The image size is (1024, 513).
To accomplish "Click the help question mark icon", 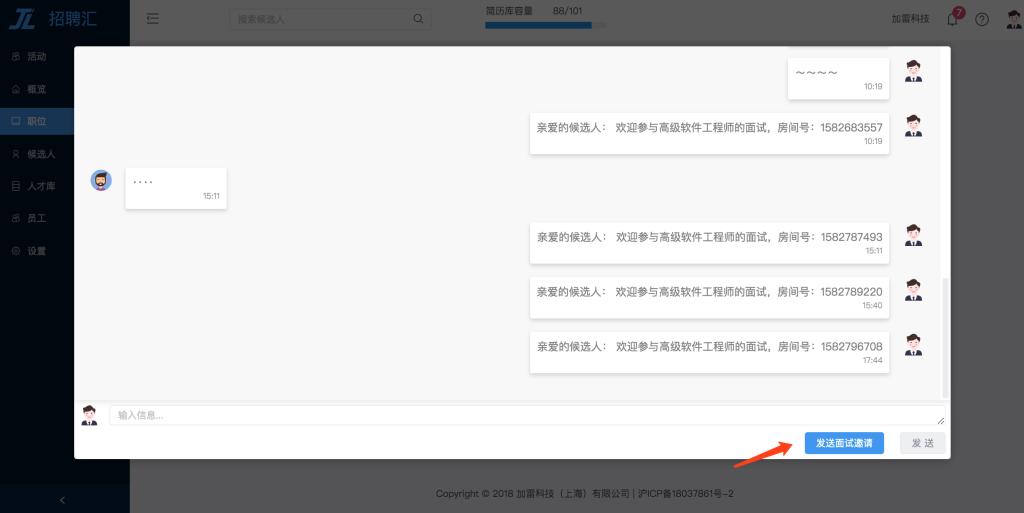I will point(982,19).
